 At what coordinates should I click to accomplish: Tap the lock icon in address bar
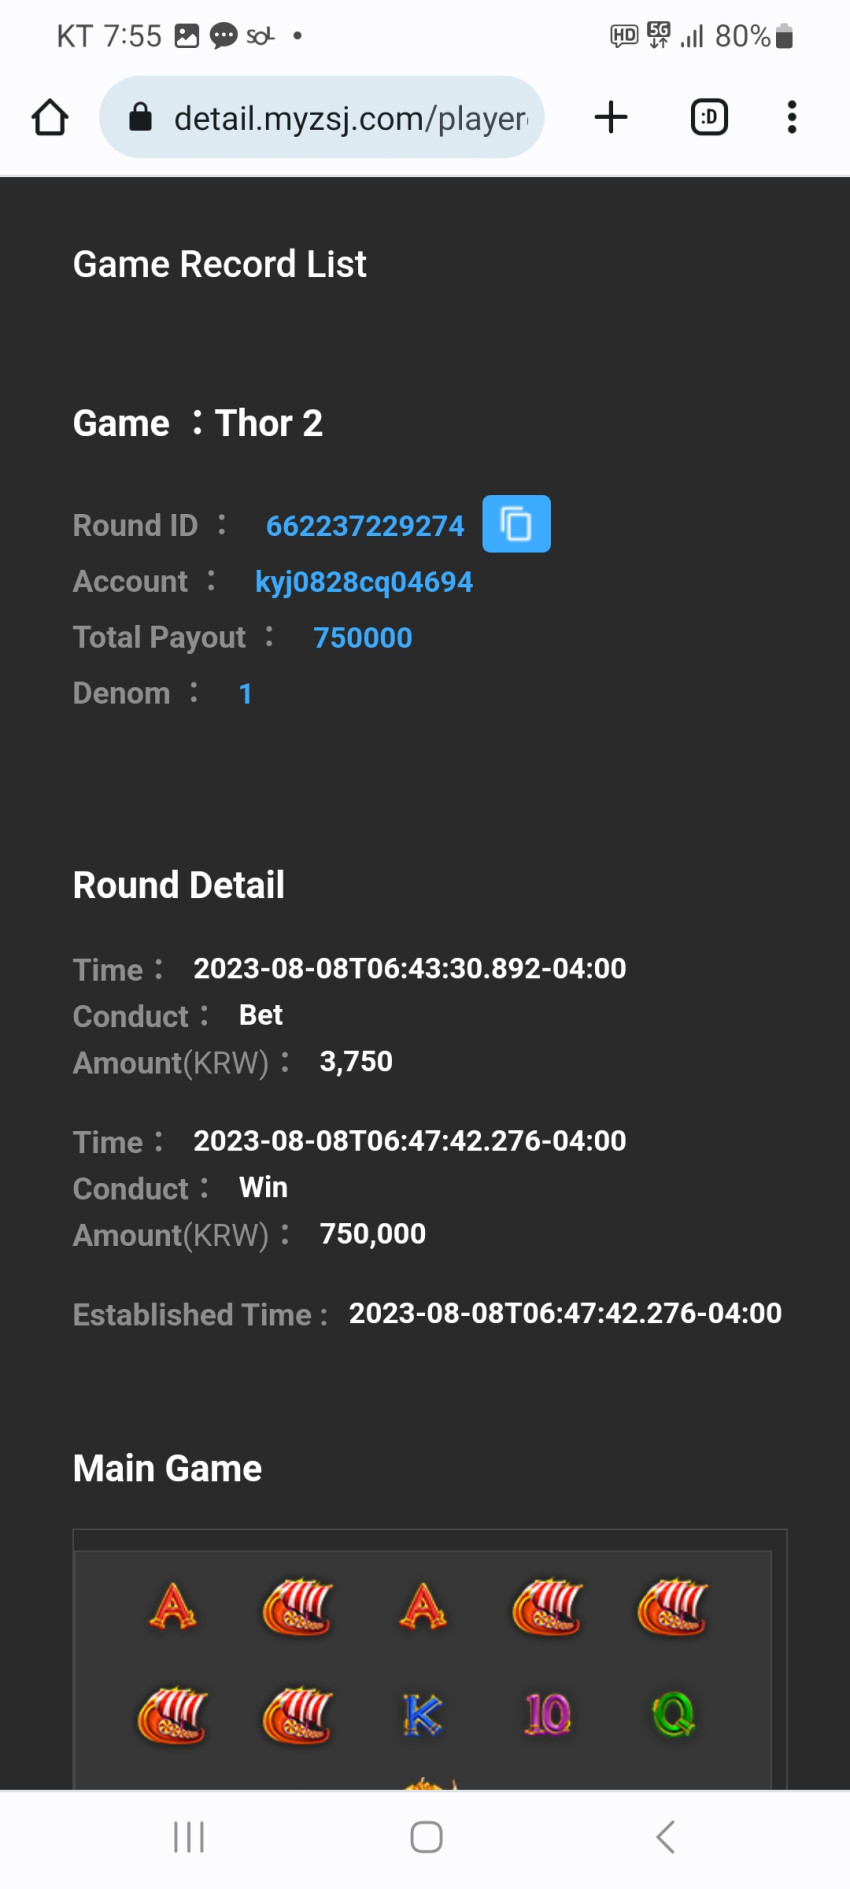point(141,117)
